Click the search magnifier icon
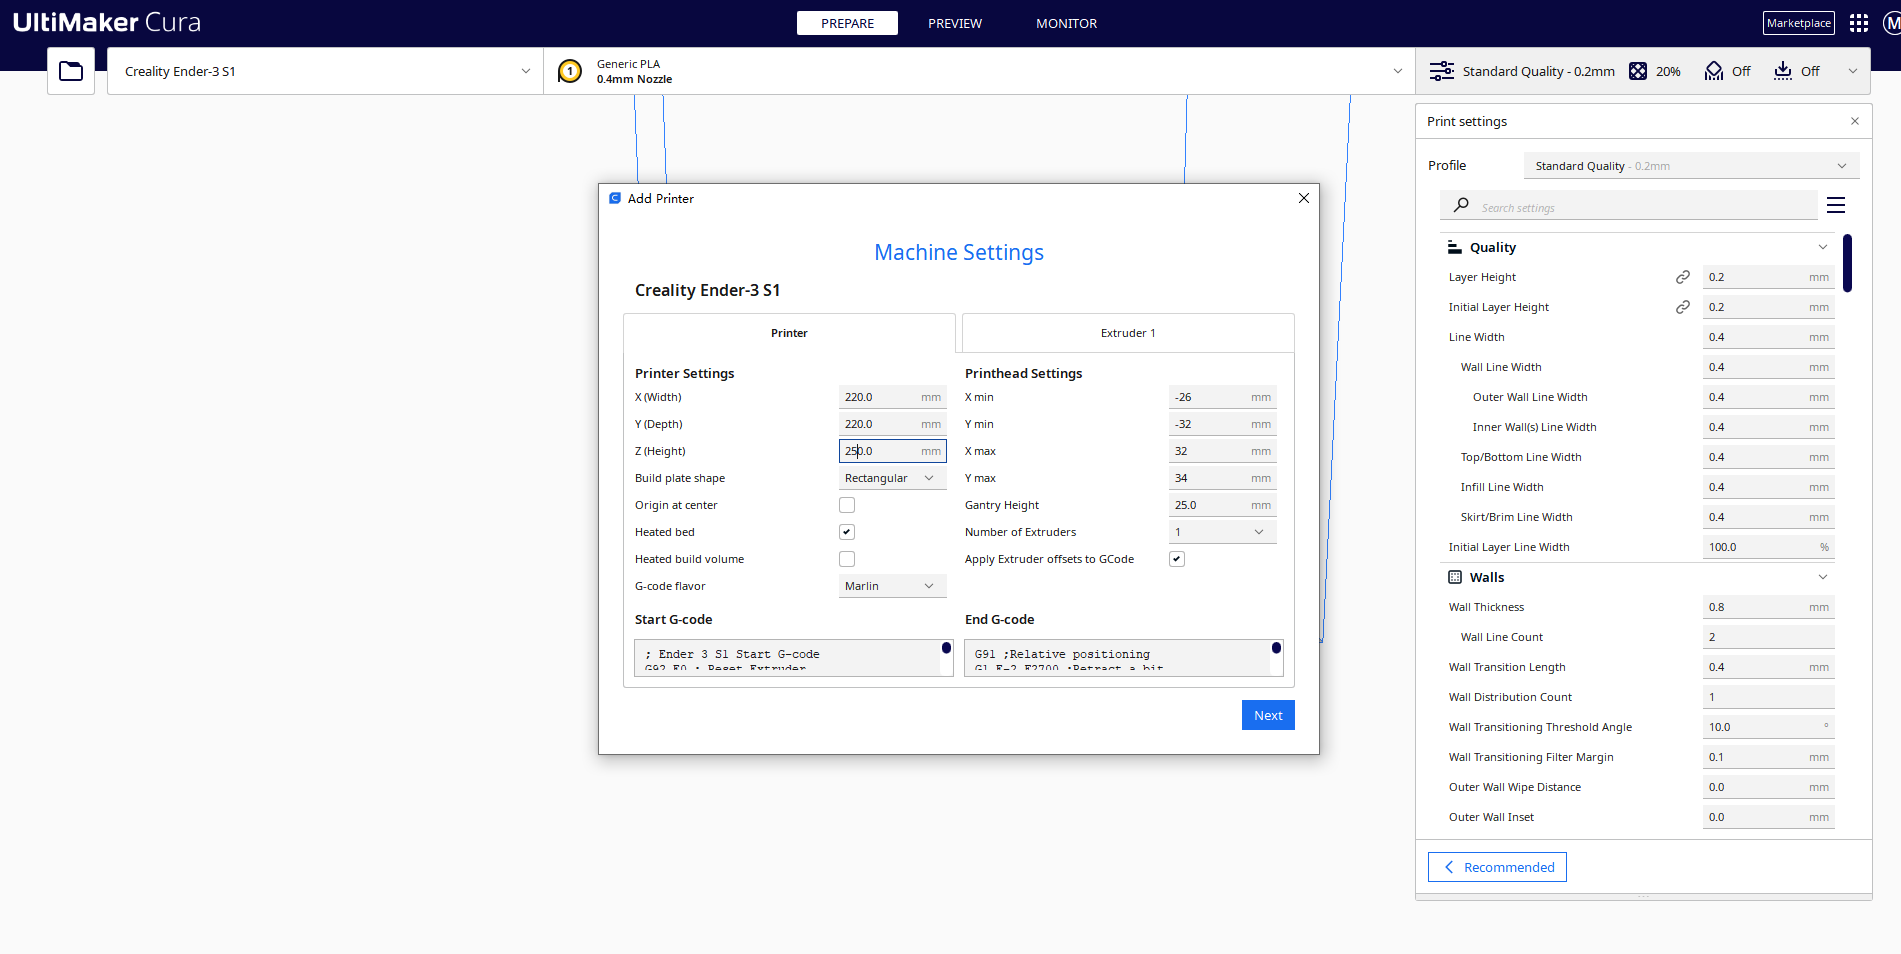Viewport: 1901px width, 954px height. [1461, 205]
